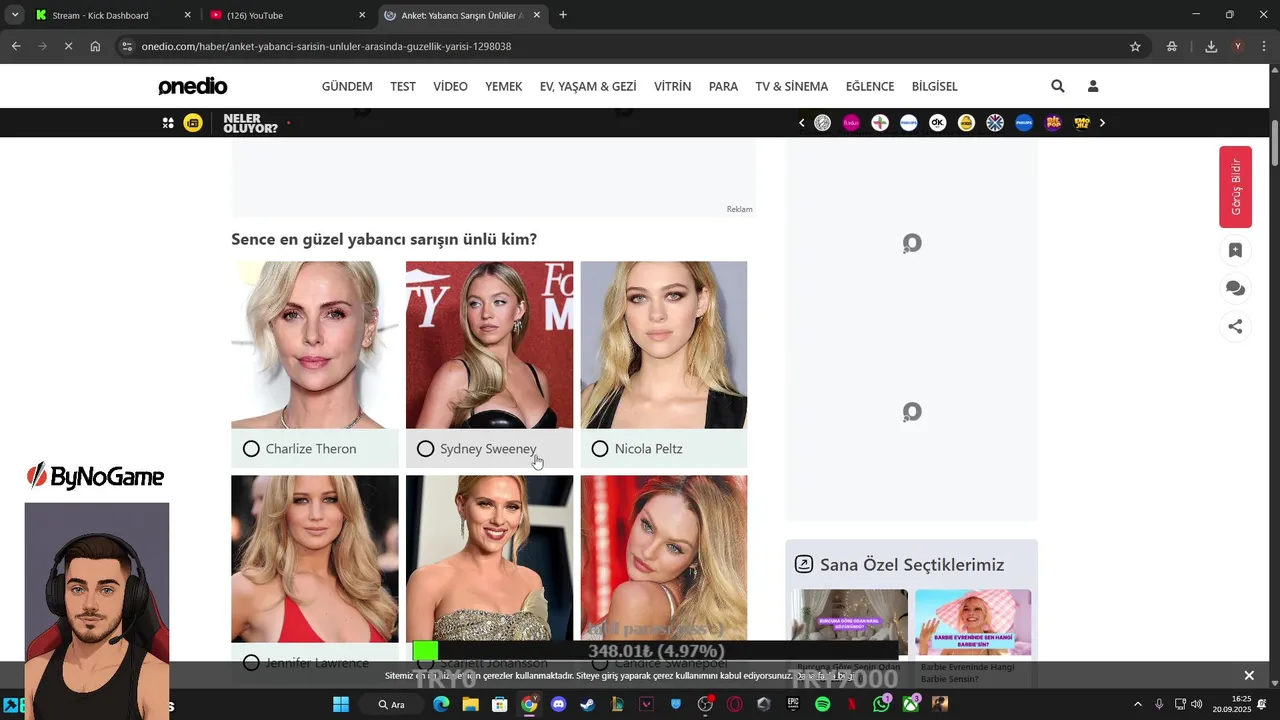
Task: Select the Nicola Peltz radio option
Action: 600,449
